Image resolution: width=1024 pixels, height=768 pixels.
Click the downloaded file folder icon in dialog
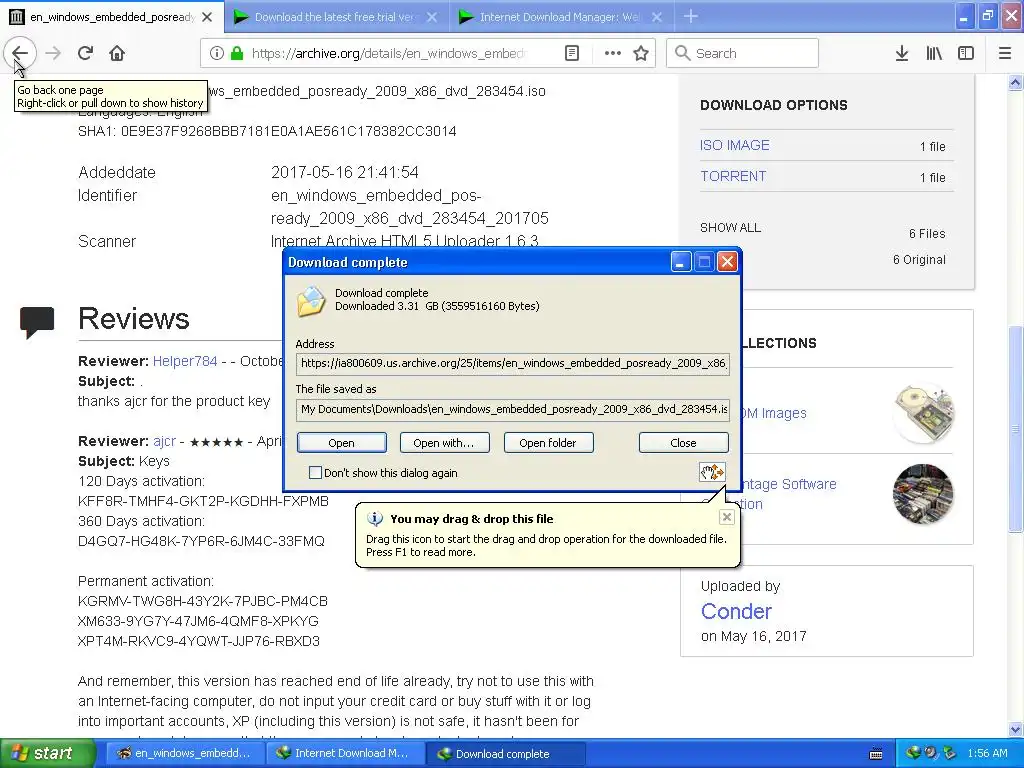point(311,300)
